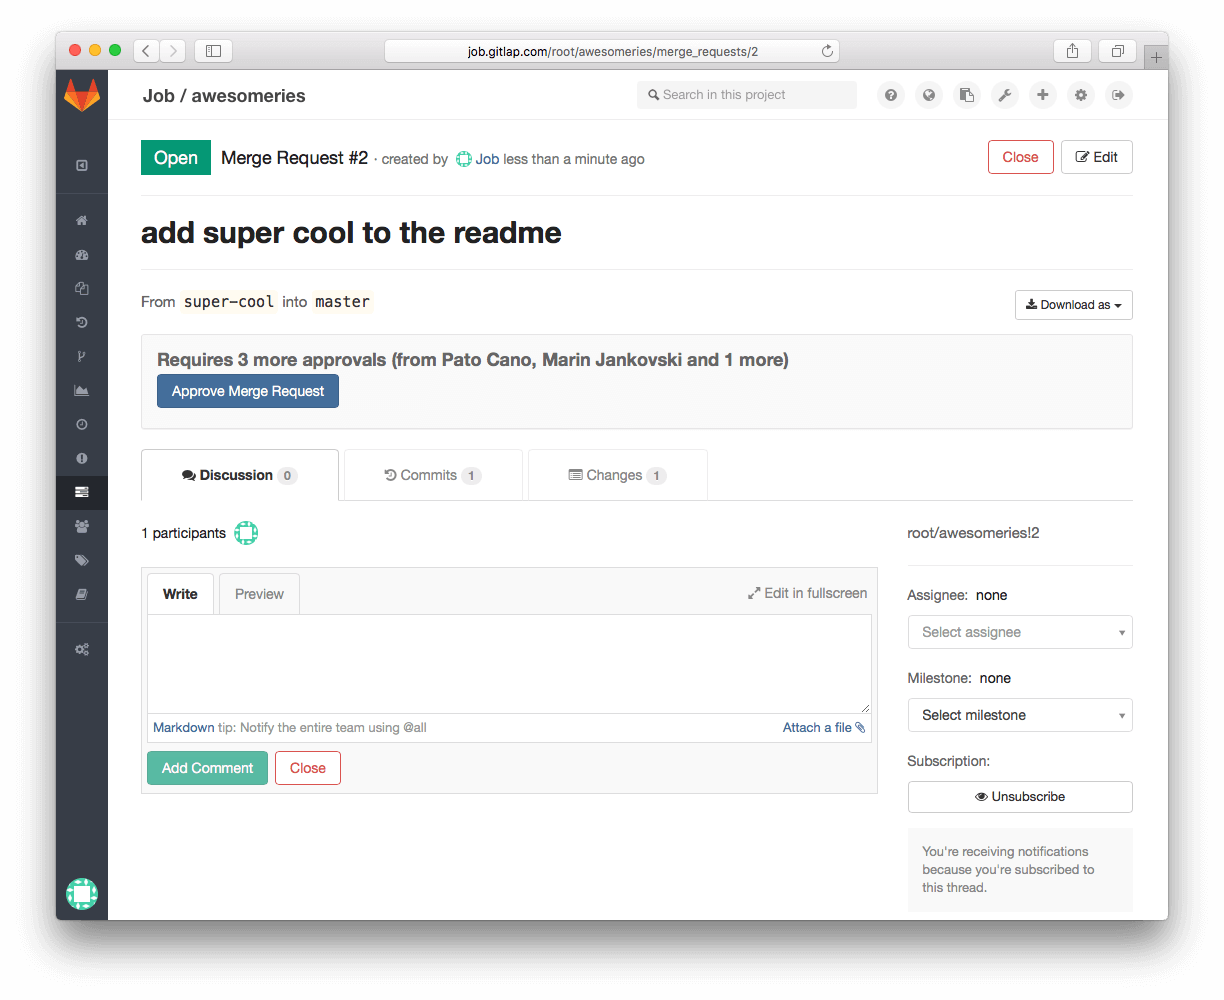Open the home icon in sidebar
This screenshot has height=1000, width=1224.
pos(82,221)
